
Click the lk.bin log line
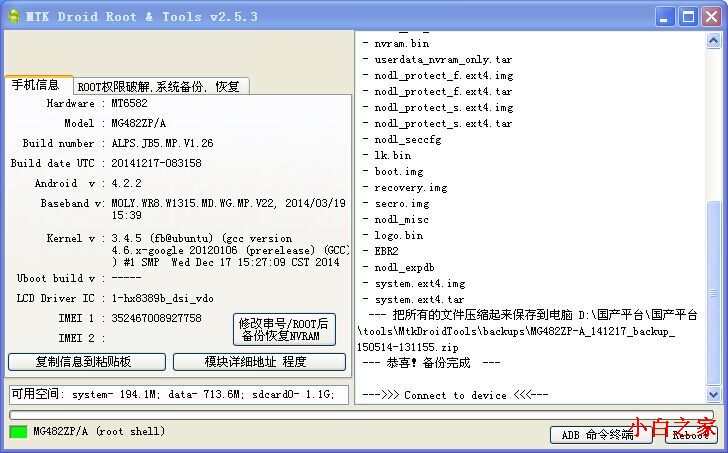pyautogui.click(x=387, y=155)
